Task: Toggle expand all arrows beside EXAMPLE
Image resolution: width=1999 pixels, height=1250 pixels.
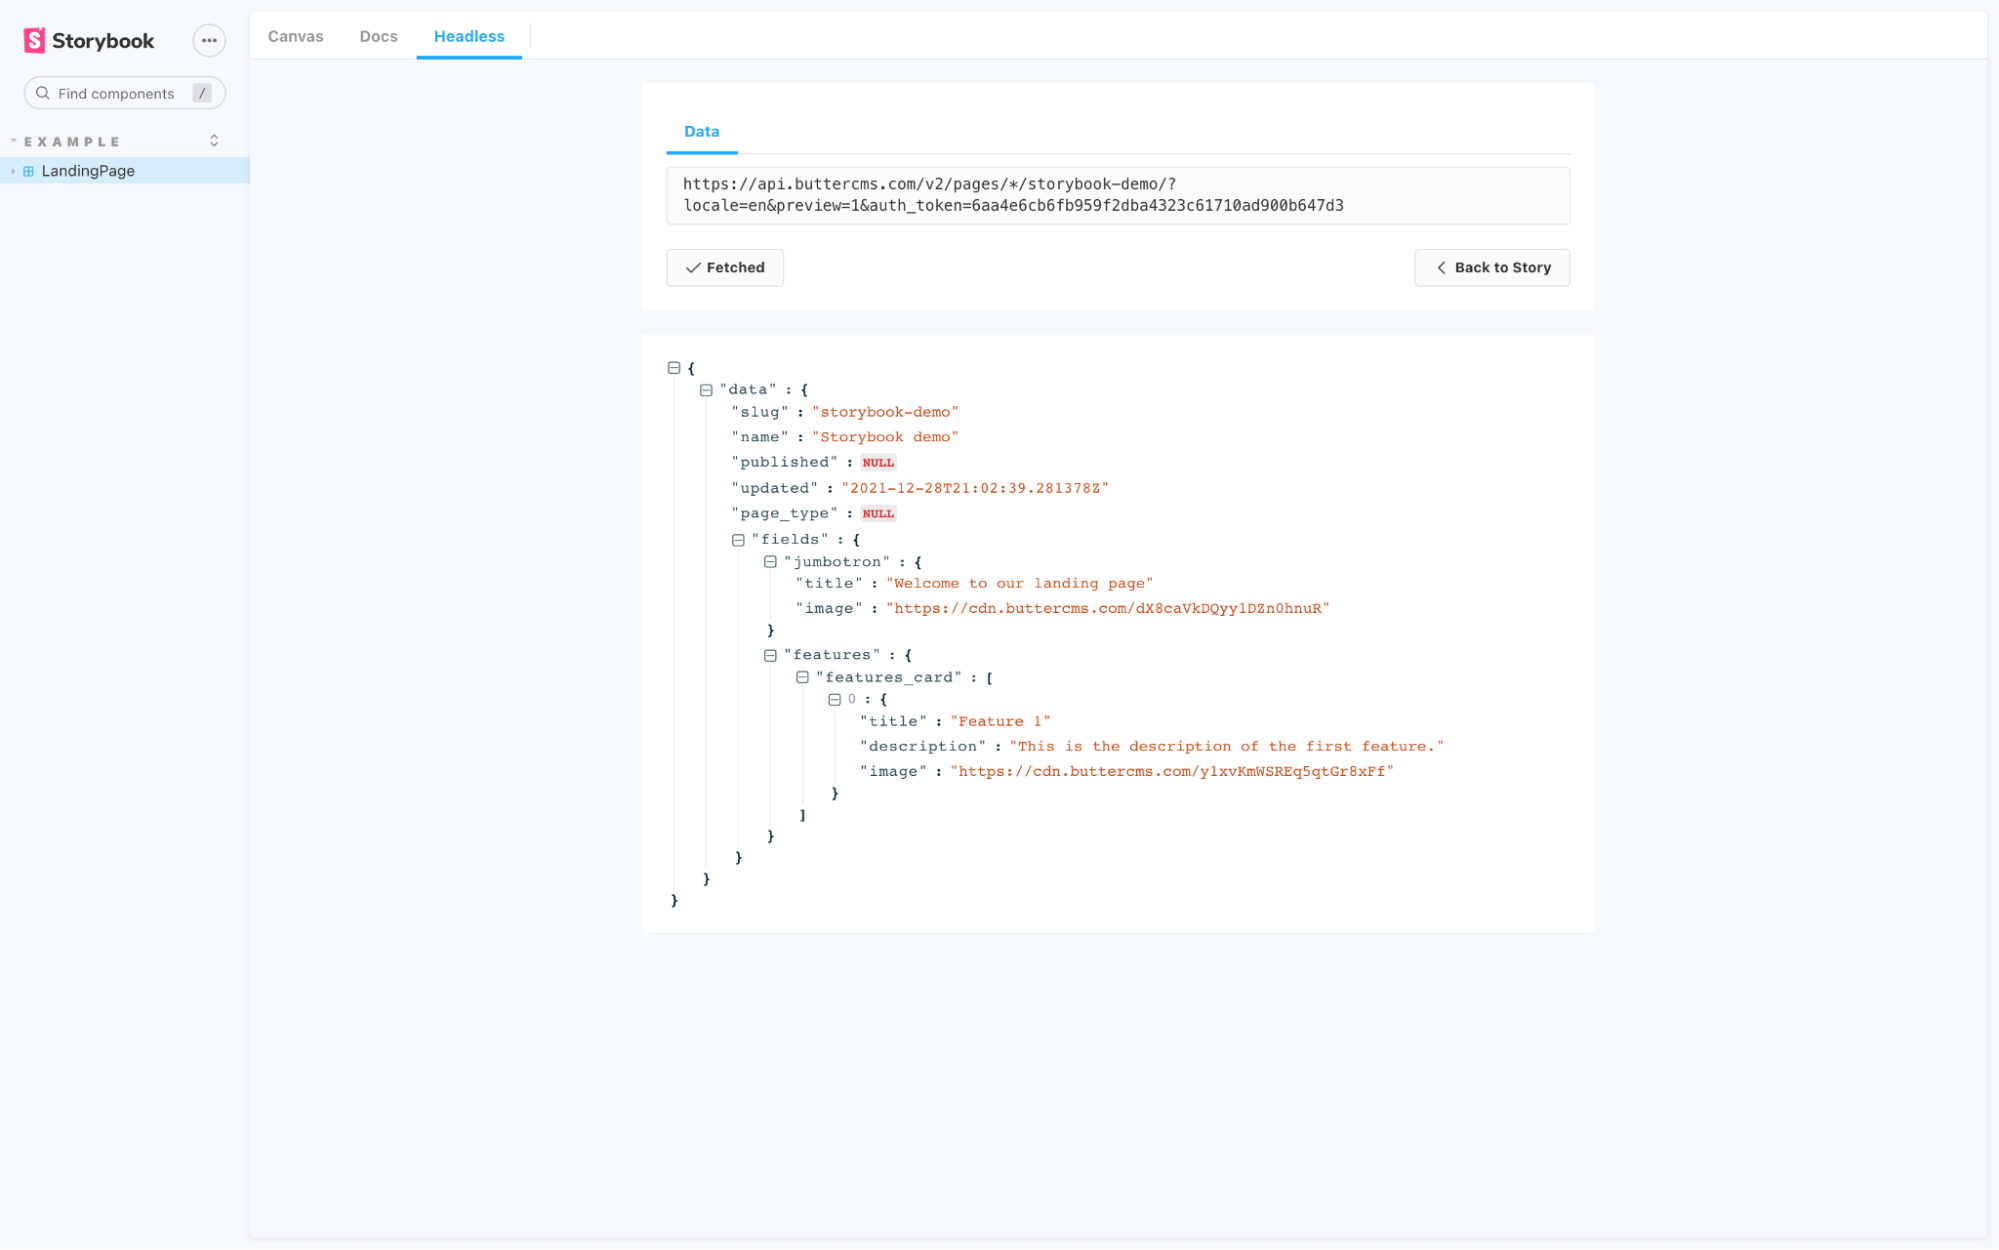Action: coord(214,141)
